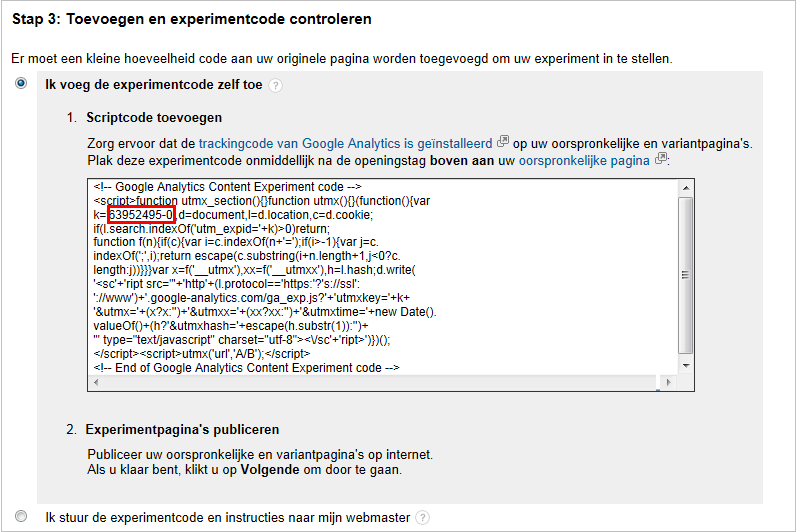796x532 pixels.
Task: Click scroll left arrow of code box
Action: [96, 382]
